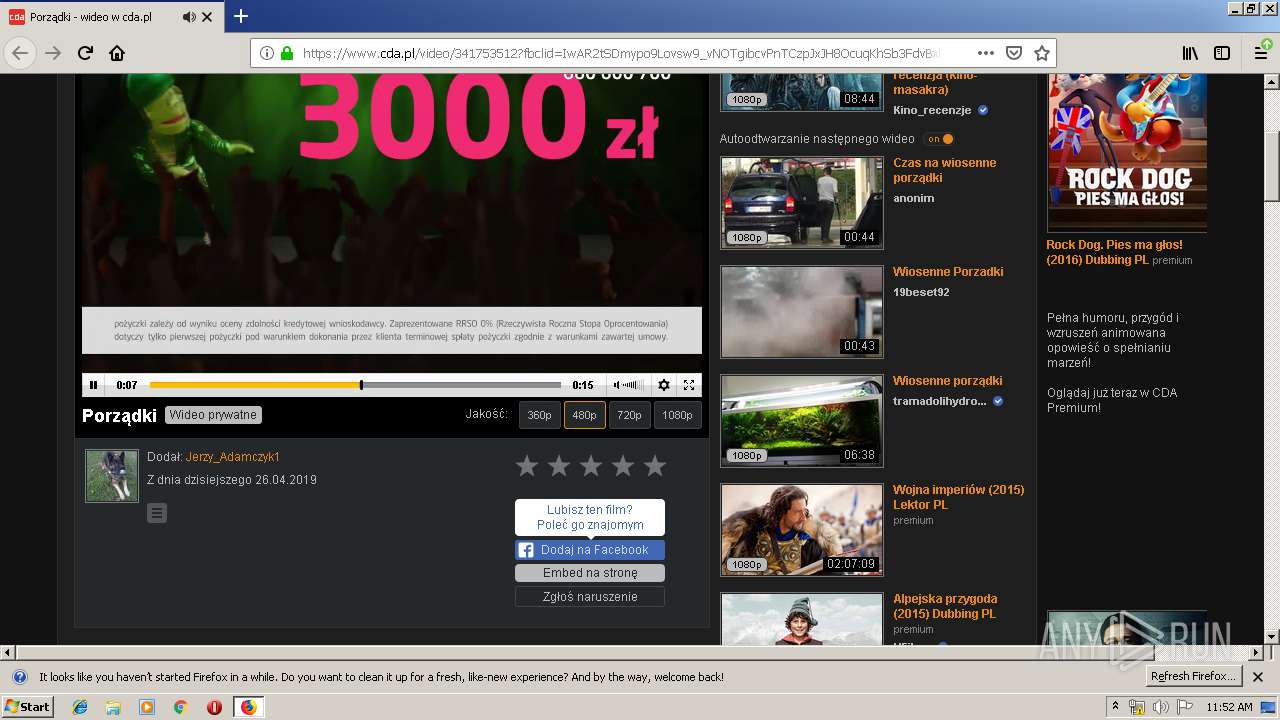Image resolution: width=1280 pixels, height=720 pixels.
Task: Open the system tray volume icon
Action: tap(1160, 707)
